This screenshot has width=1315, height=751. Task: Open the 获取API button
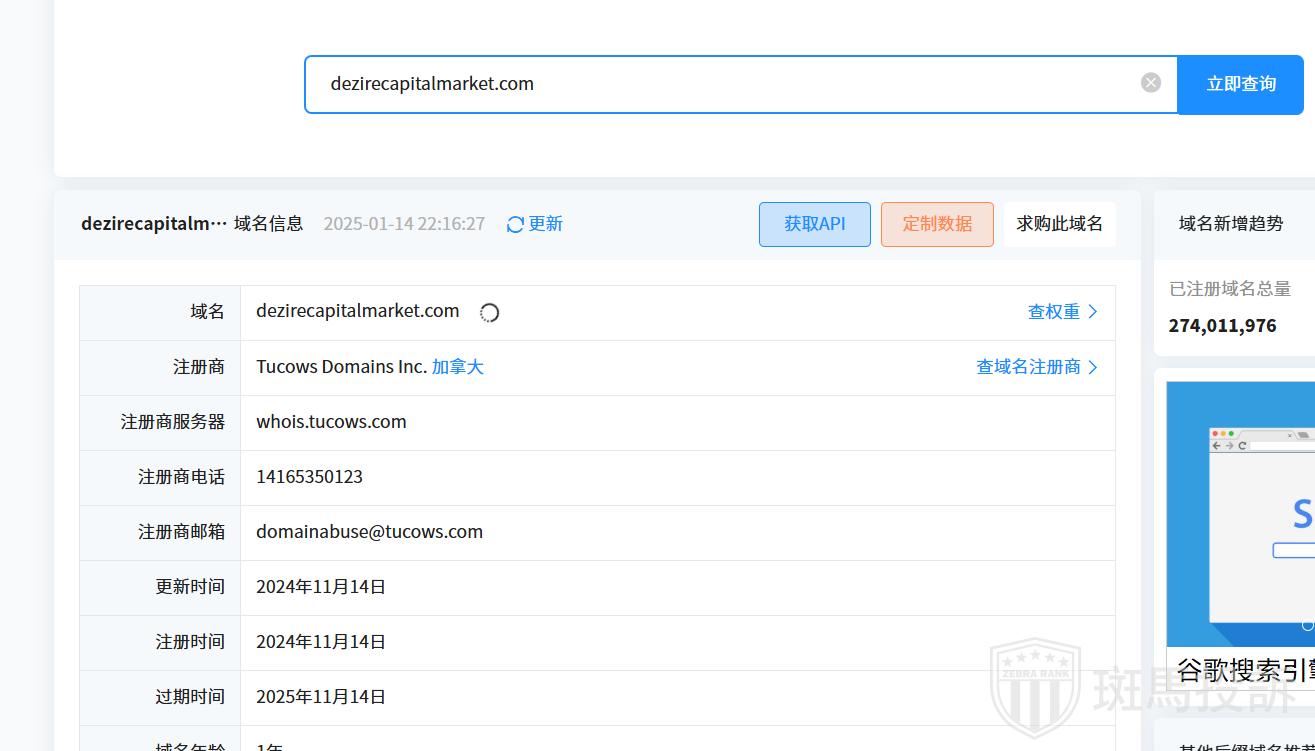click(814, 224)
